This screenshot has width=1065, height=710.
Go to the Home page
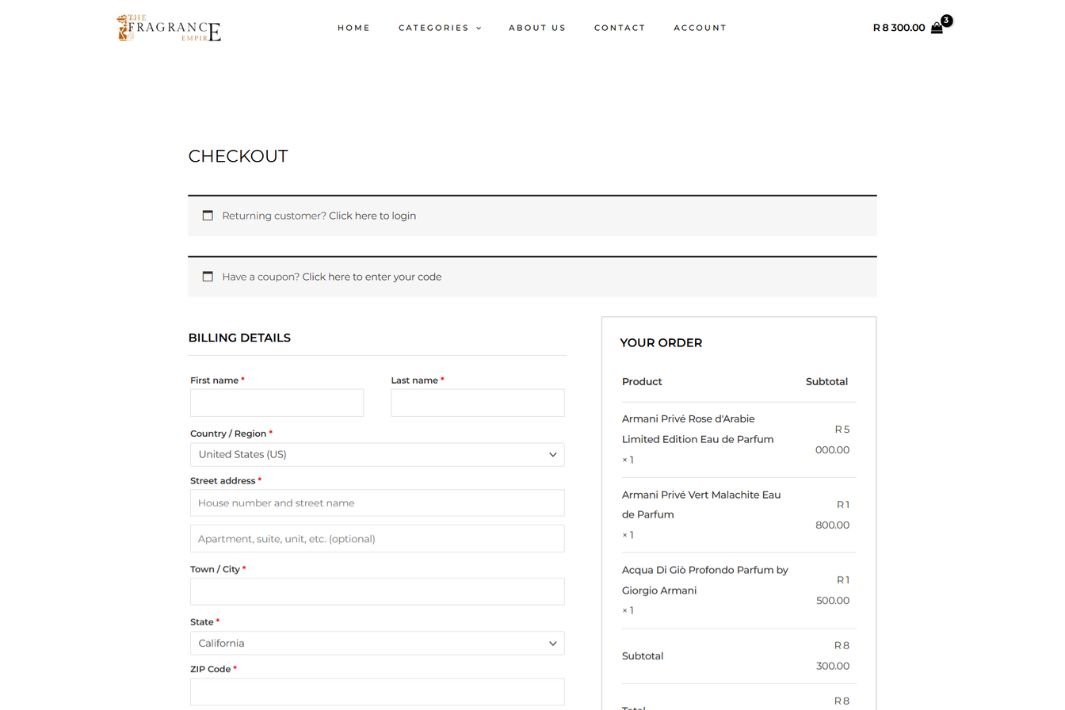click(x=354, y=28)
